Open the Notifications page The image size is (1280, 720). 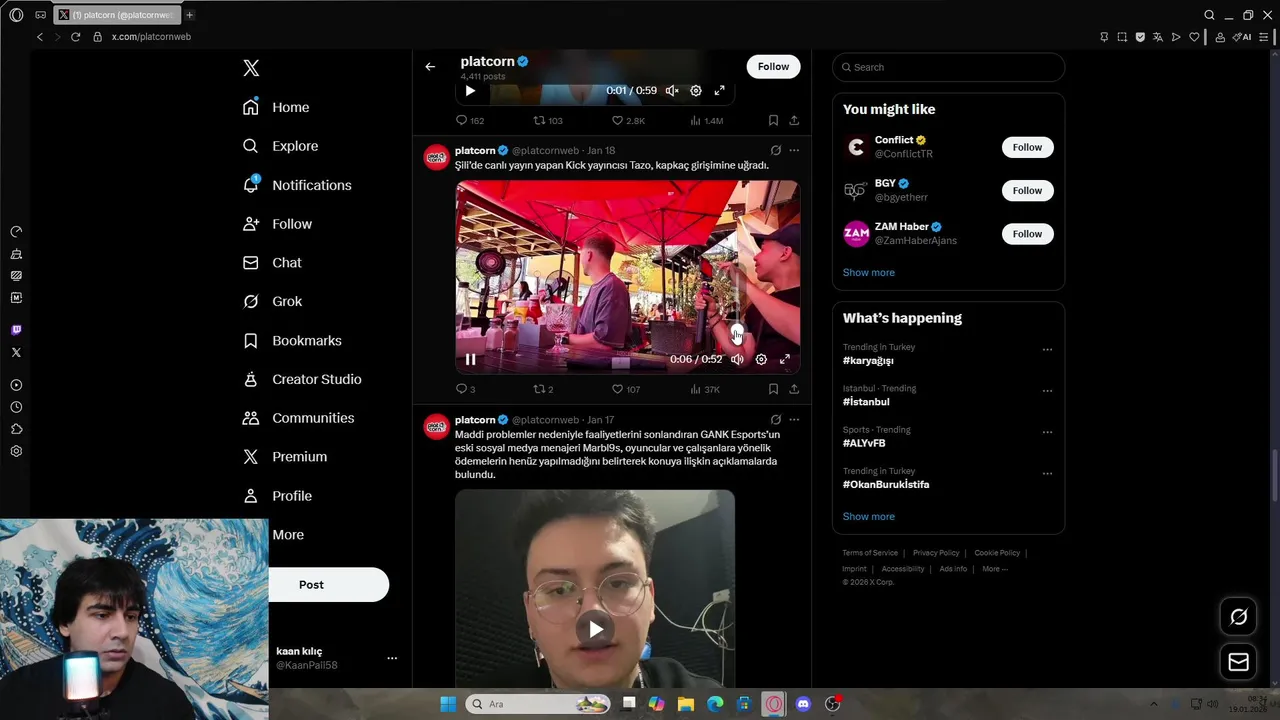(x=297, y=185)
